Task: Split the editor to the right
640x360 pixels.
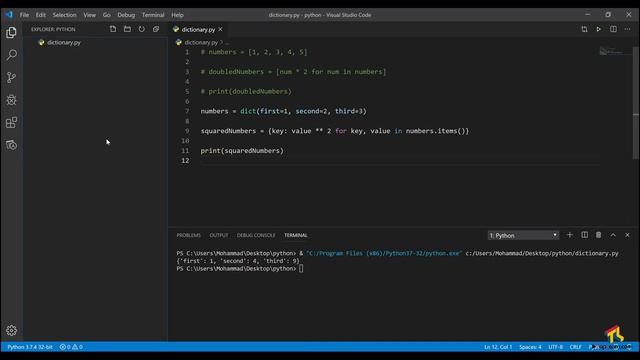Action: (x=613, y=29)
